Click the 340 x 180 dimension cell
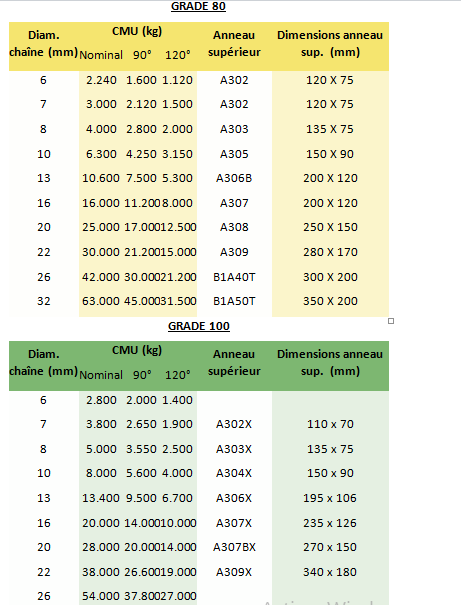Image resolution: width=461 pixels, height=605 pixels. pos(330,572)
